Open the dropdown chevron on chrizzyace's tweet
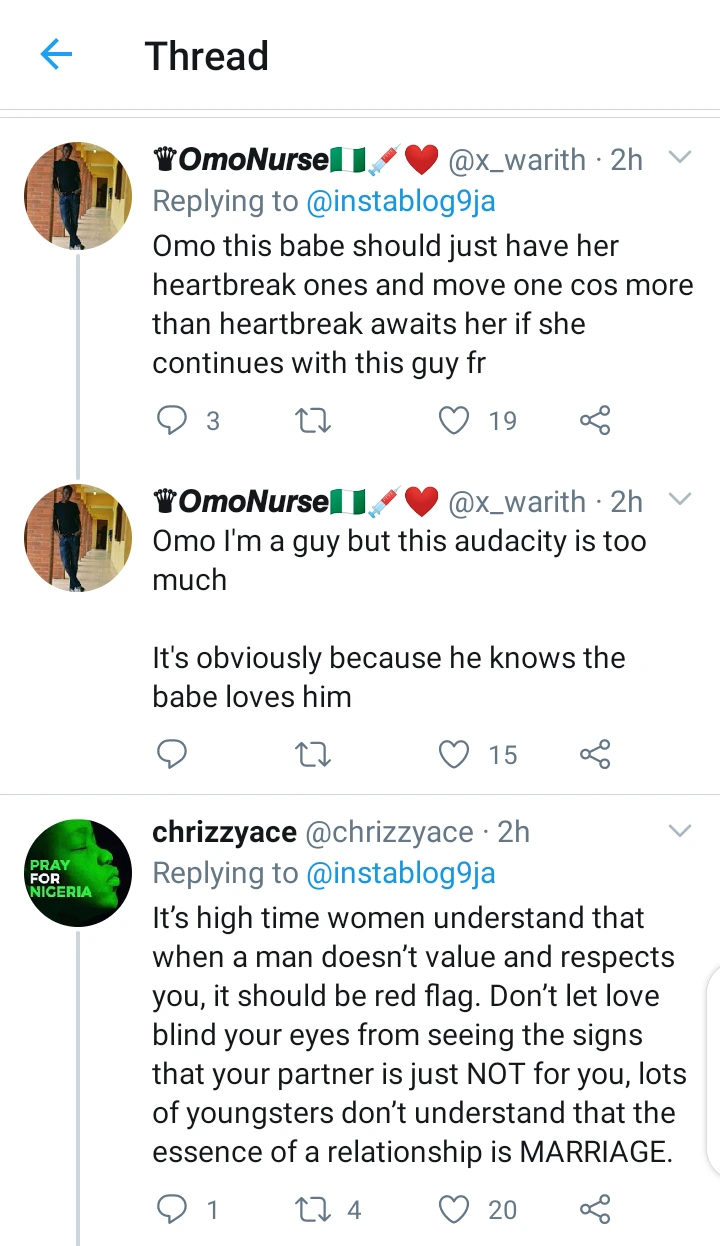The width and height of the screenshot is (720, 1246). (680, 831)
